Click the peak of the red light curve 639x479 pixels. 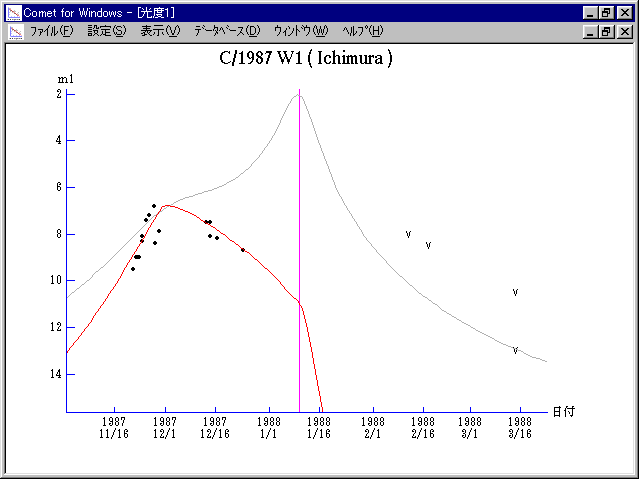click(166, 205)
